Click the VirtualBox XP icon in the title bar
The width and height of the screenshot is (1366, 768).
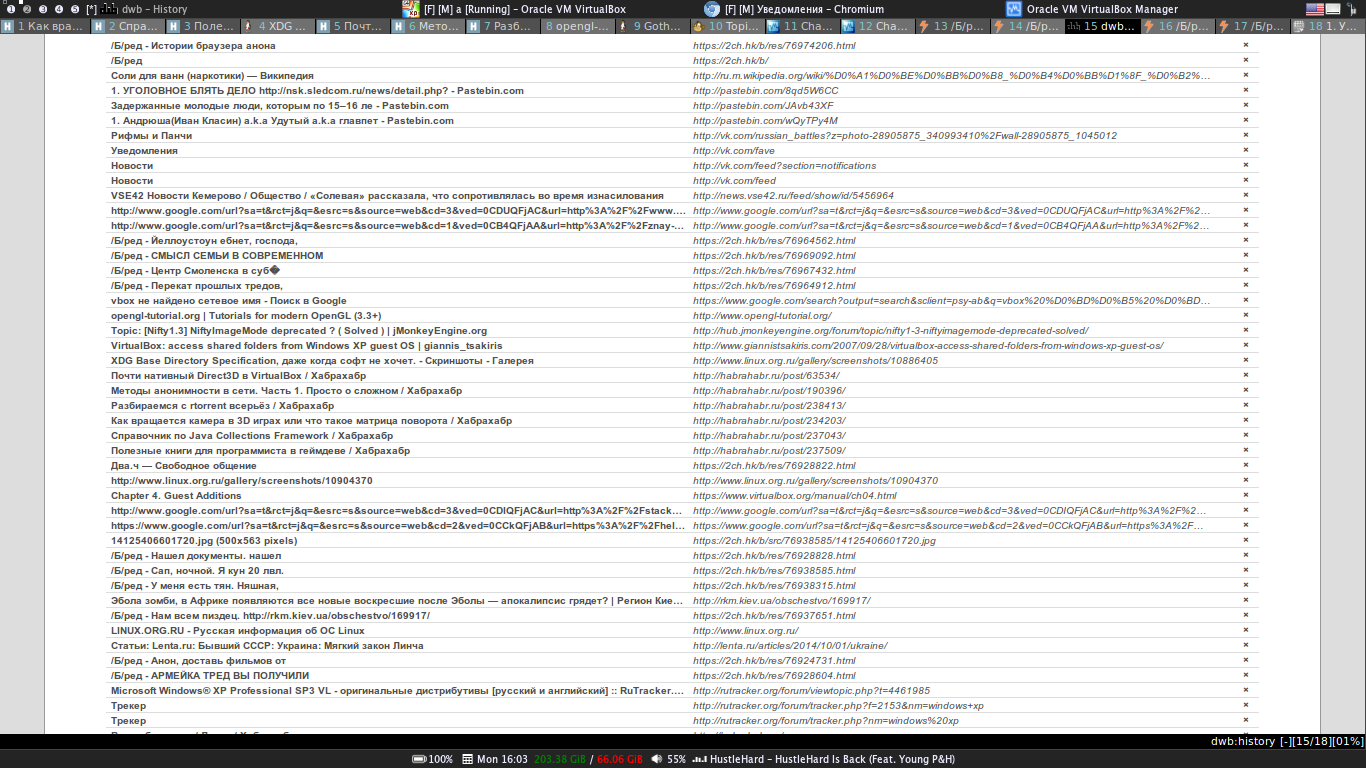click(x=410, y=9)
